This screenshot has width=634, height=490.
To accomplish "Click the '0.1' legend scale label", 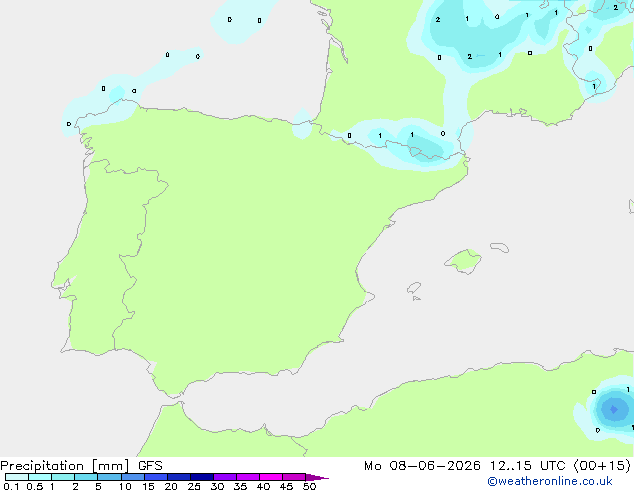I will click(x=11, y=486).
